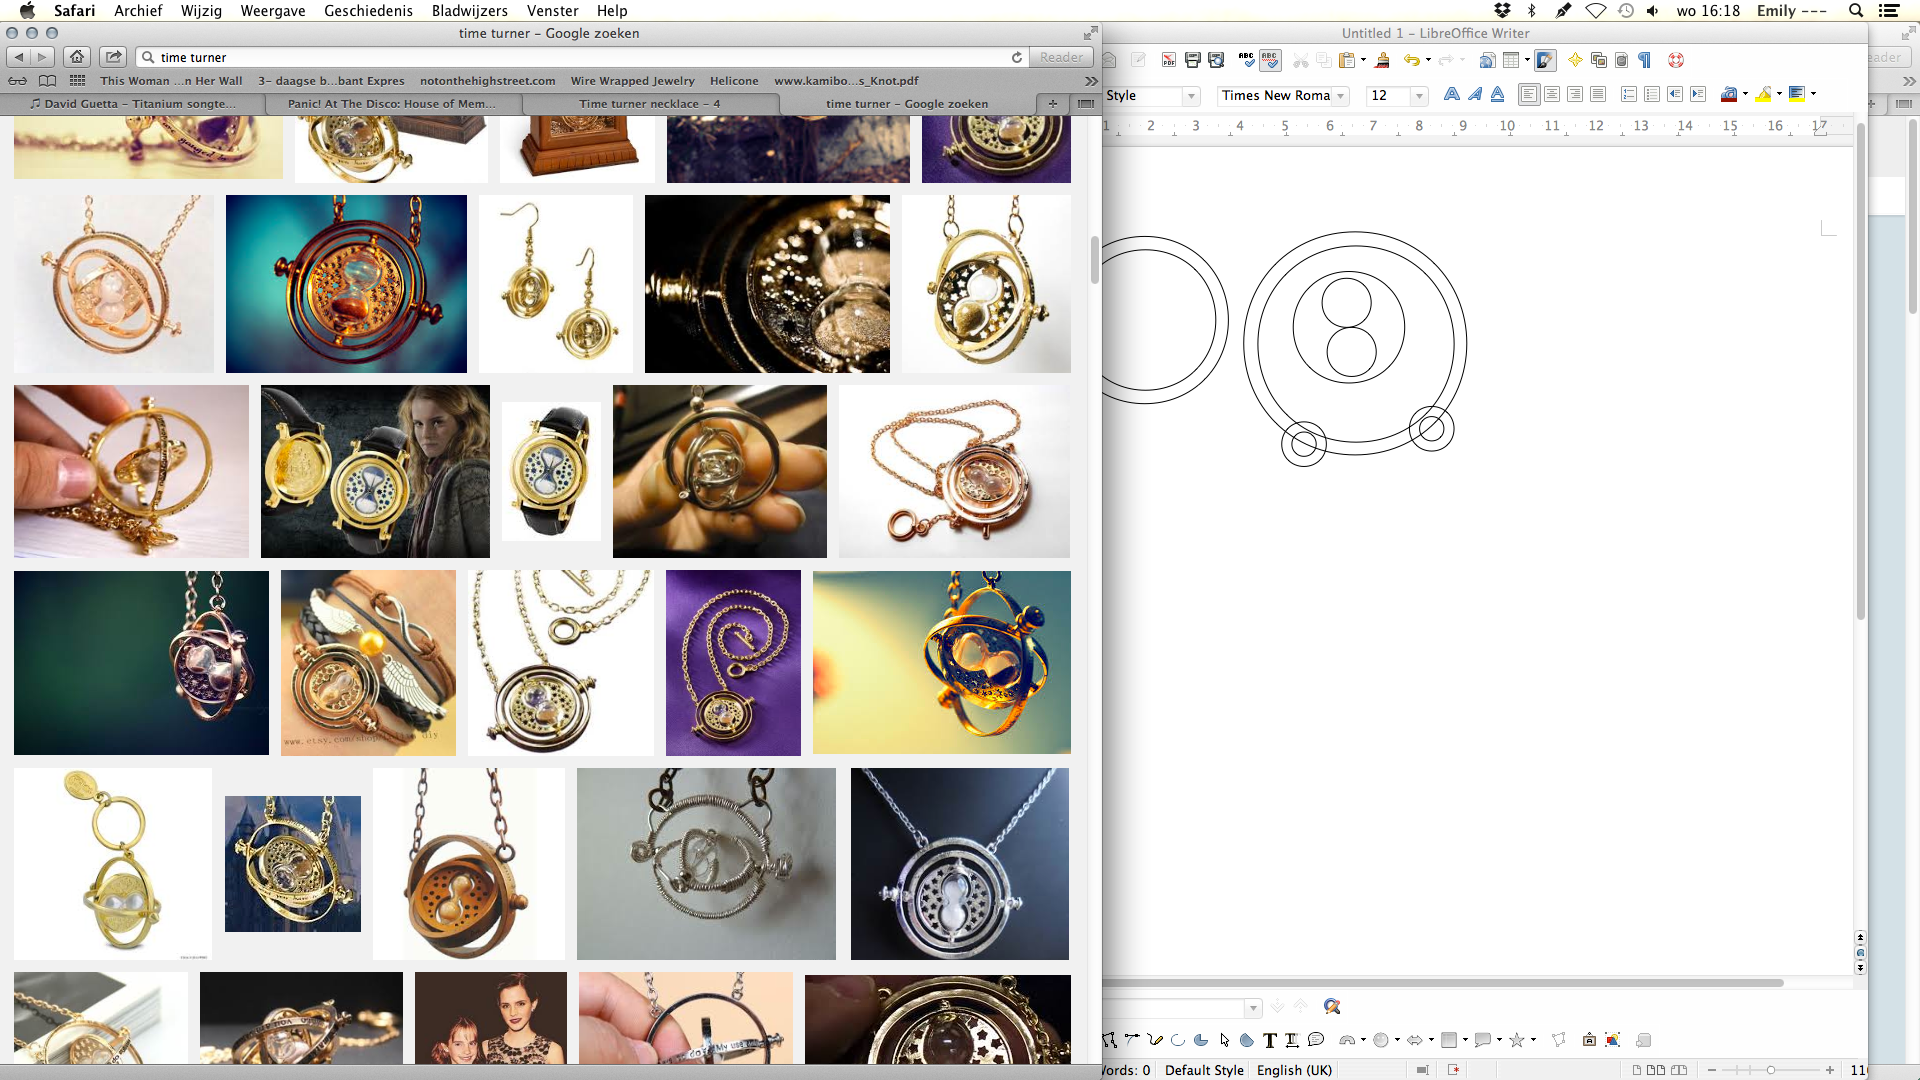Toggle underline formatting
Viewport: 1920px width, 1080px height.
[x=1497, y=95]
